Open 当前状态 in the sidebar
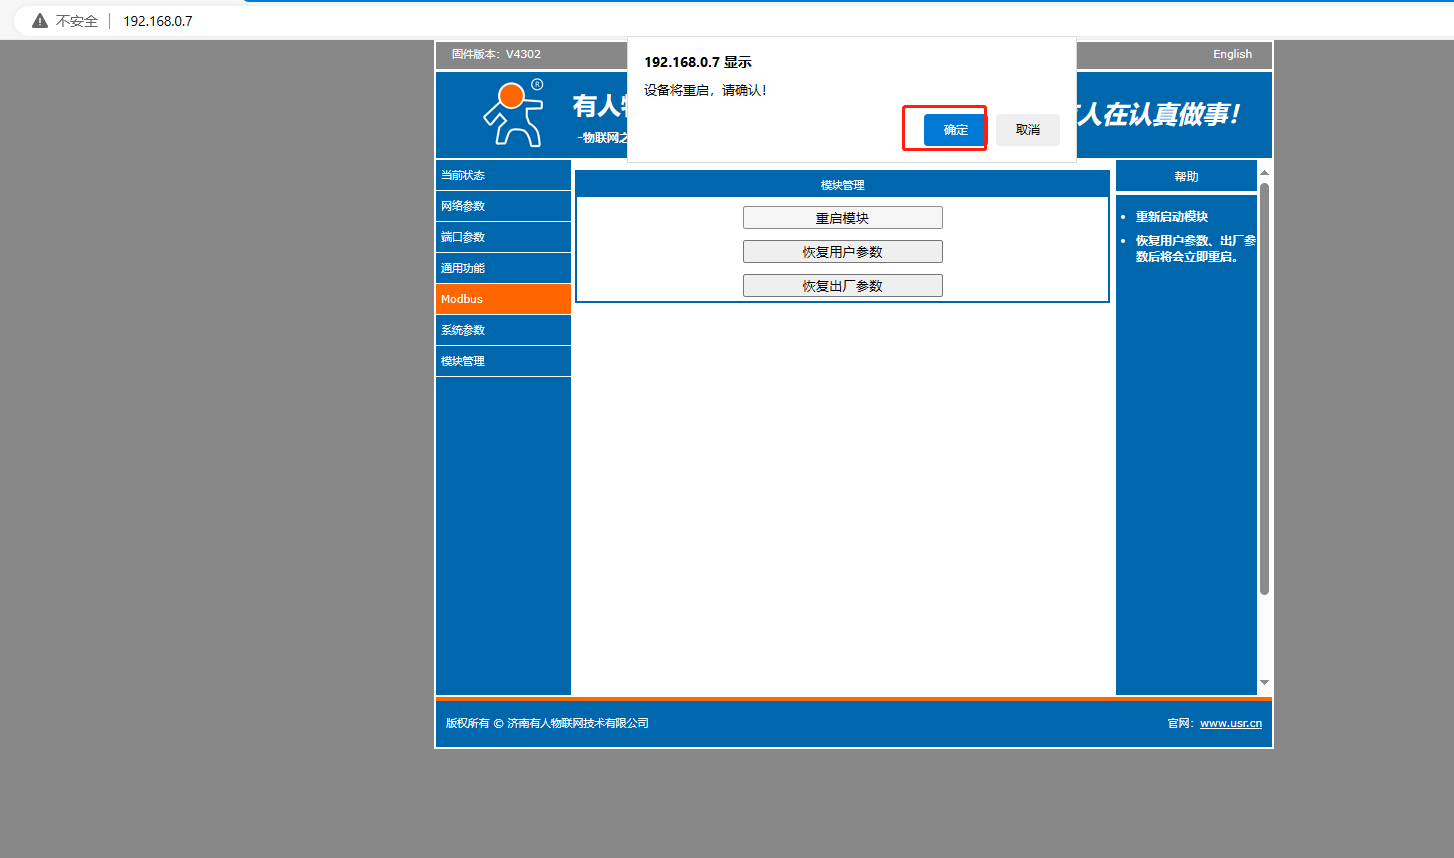 point(503,175)
